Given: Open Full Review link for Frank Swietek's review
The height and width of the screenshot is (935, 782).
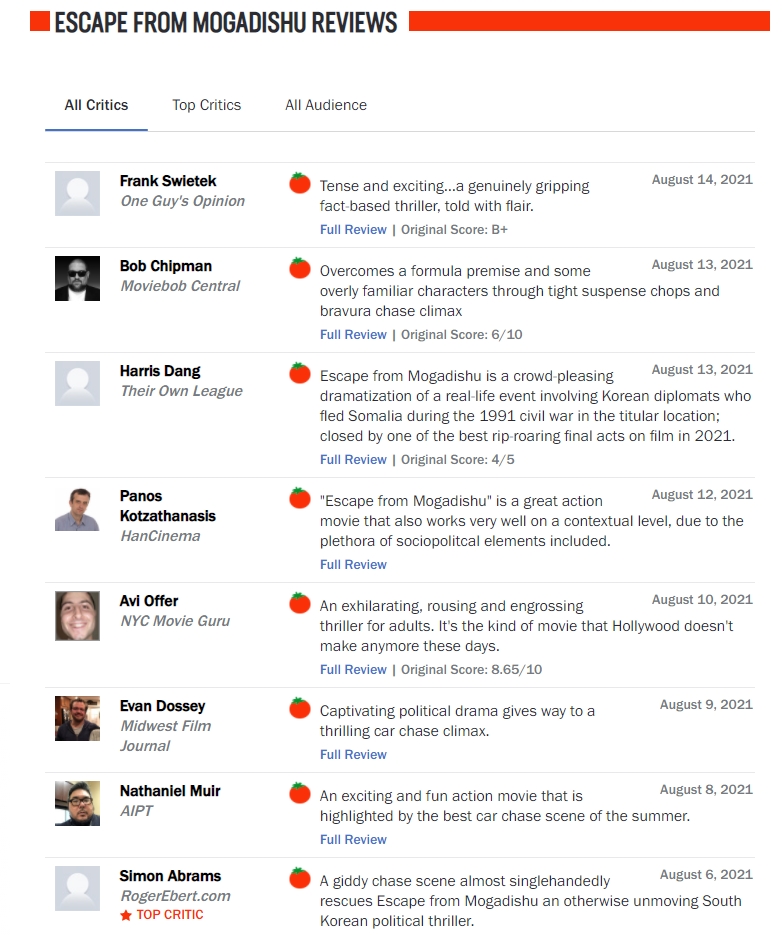Looking at the screenshot, I should point(353,230).
